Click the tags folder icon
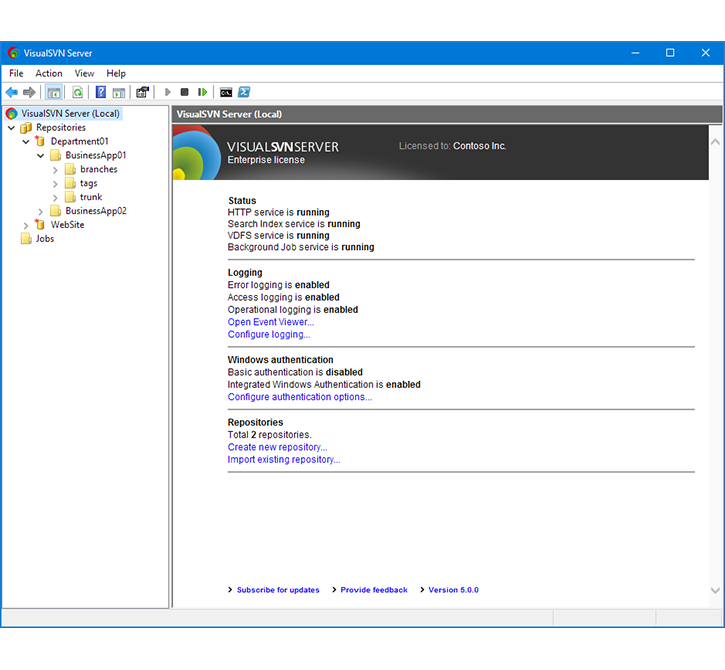This screenshot has height=670, width=725. 70,183
